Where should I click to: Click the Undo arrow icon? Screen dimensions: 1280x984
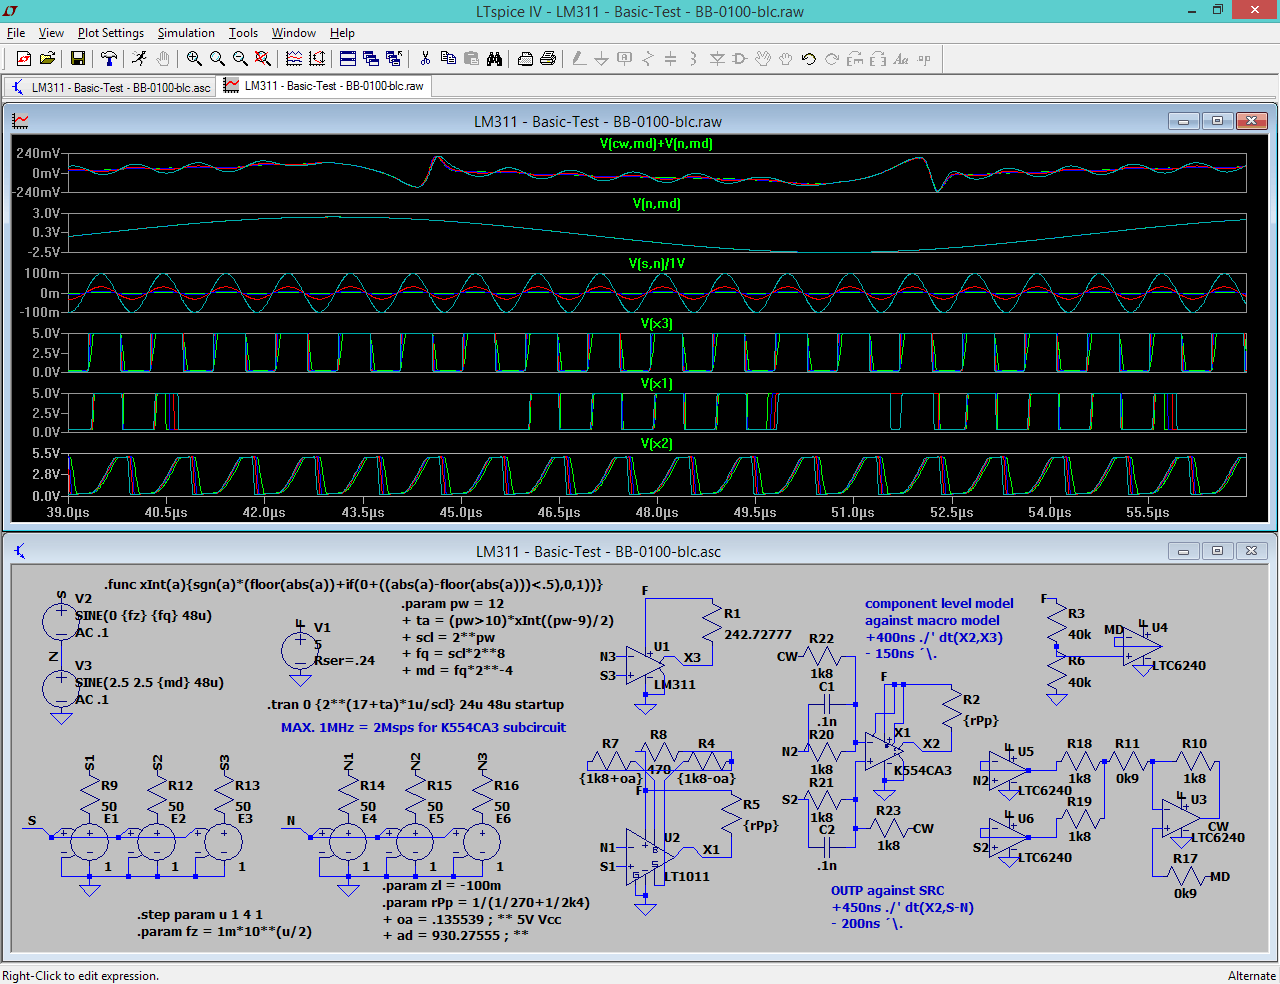[x=809, y=59]
